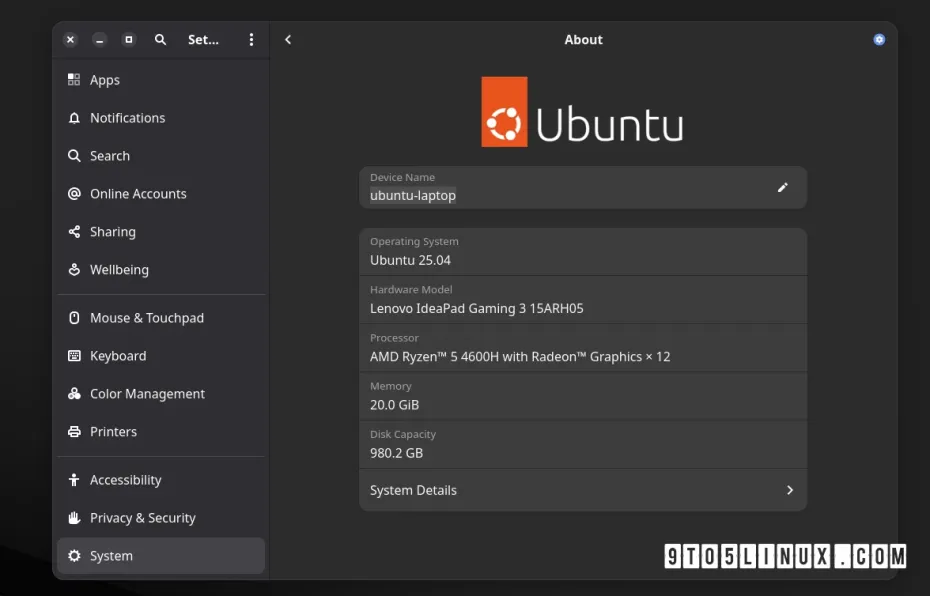Open Accessibility settings label
Screen dimensions: 930x596
[x=126, y=480]
